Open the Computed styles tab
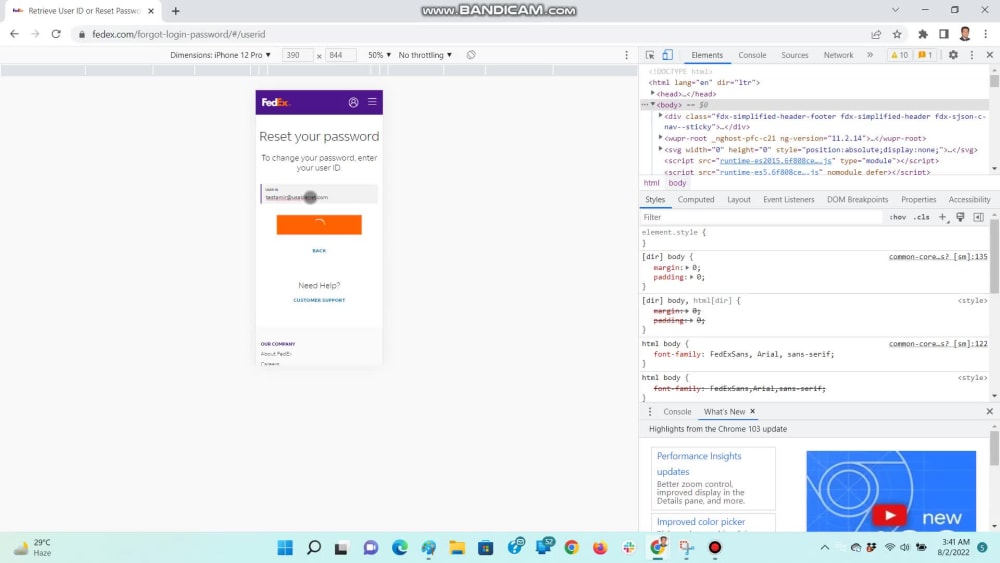This screenshot has width=1000, height=563. tap(696, 200)
